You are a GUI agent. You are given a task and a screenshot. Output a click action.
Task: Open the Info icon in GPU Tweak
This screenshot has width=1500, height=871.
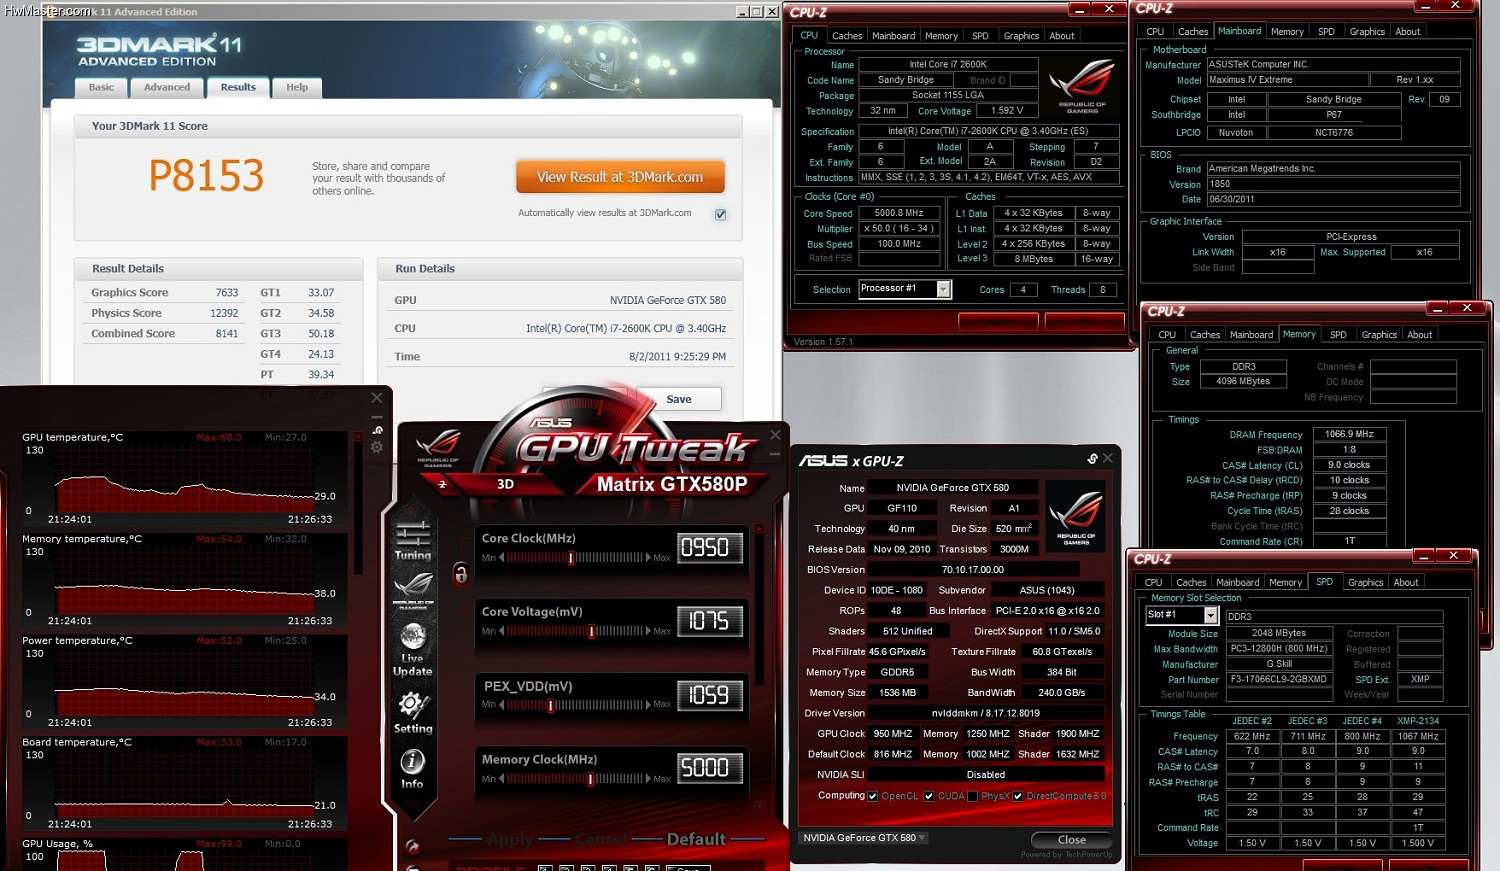pyautogui.click(x=413, y=768)
